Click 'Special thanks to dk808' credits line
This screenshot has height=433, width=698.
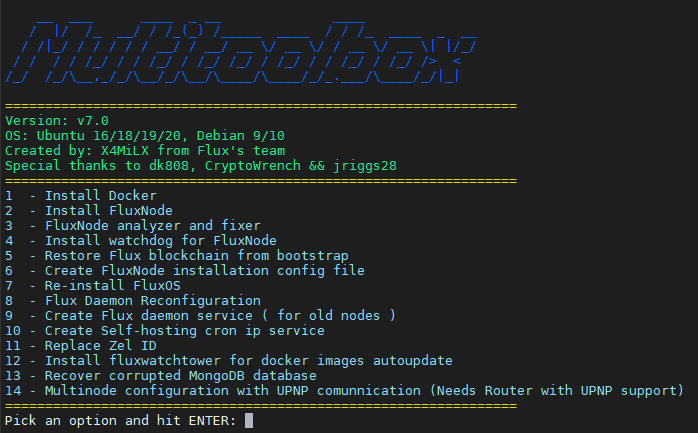[201, 166]
